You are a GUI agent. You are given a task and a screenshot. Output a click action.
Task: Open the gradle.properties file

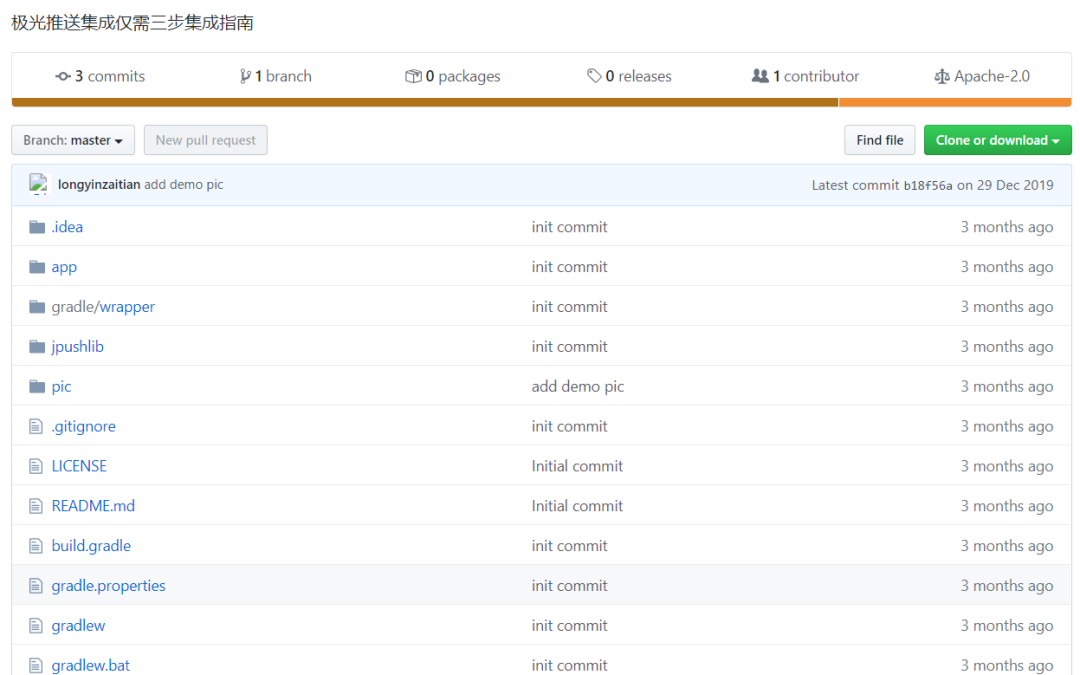(108, 586)
